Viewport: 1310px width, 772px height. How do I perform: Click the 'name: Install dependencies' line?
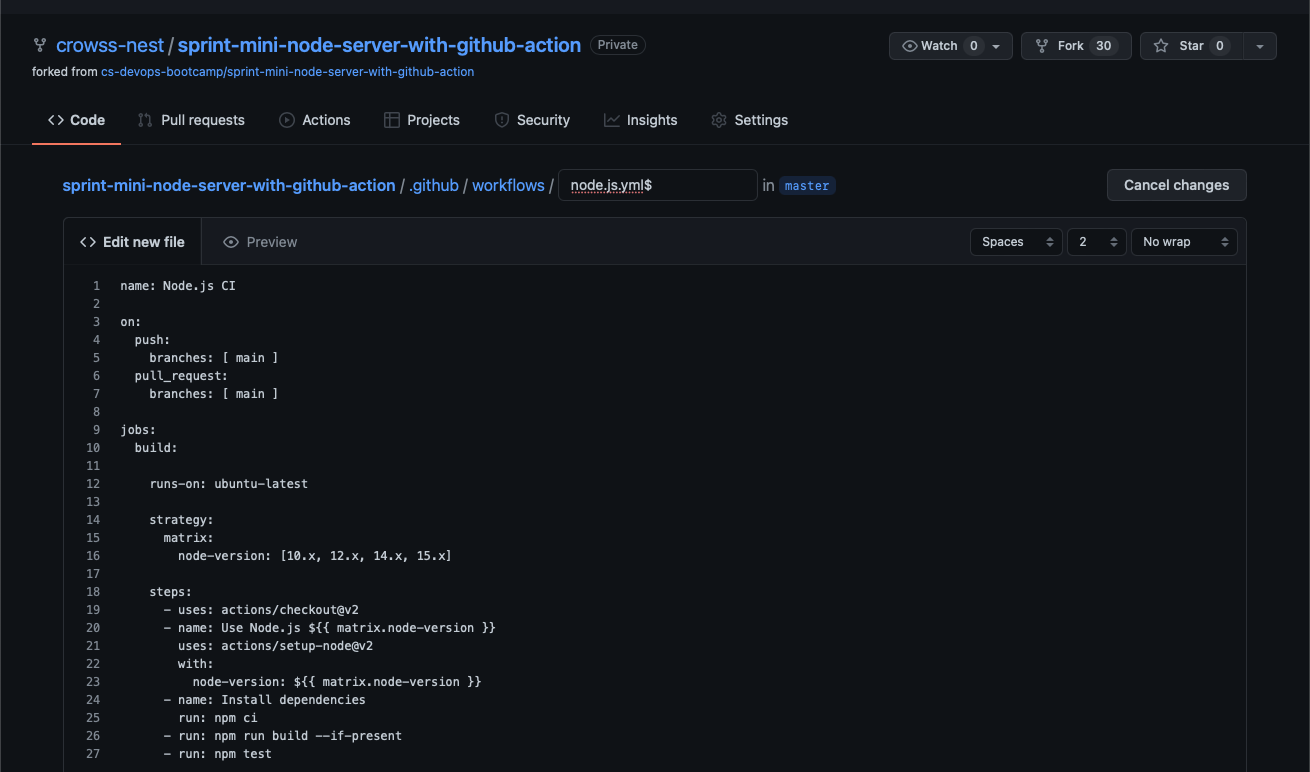click(264, 700)
